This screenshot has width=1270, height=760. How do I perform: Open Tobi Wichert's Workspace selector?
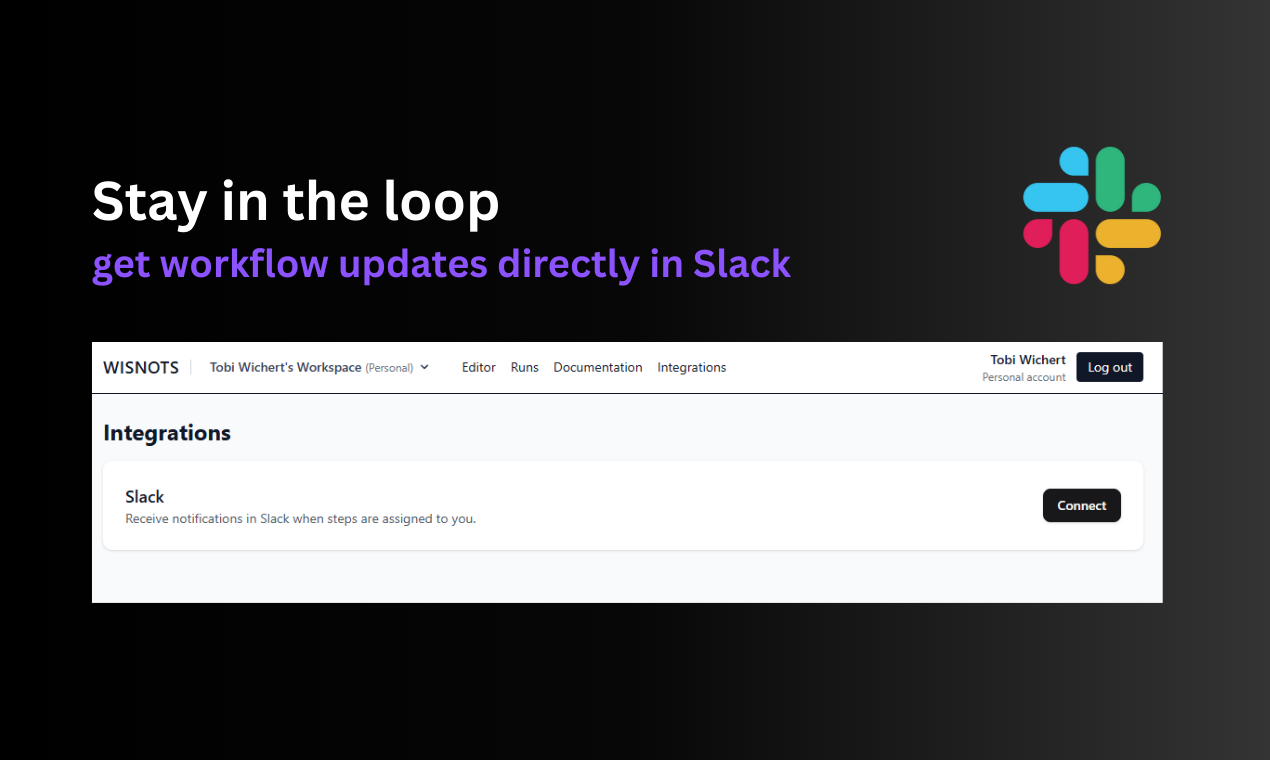tap(319, 367)
